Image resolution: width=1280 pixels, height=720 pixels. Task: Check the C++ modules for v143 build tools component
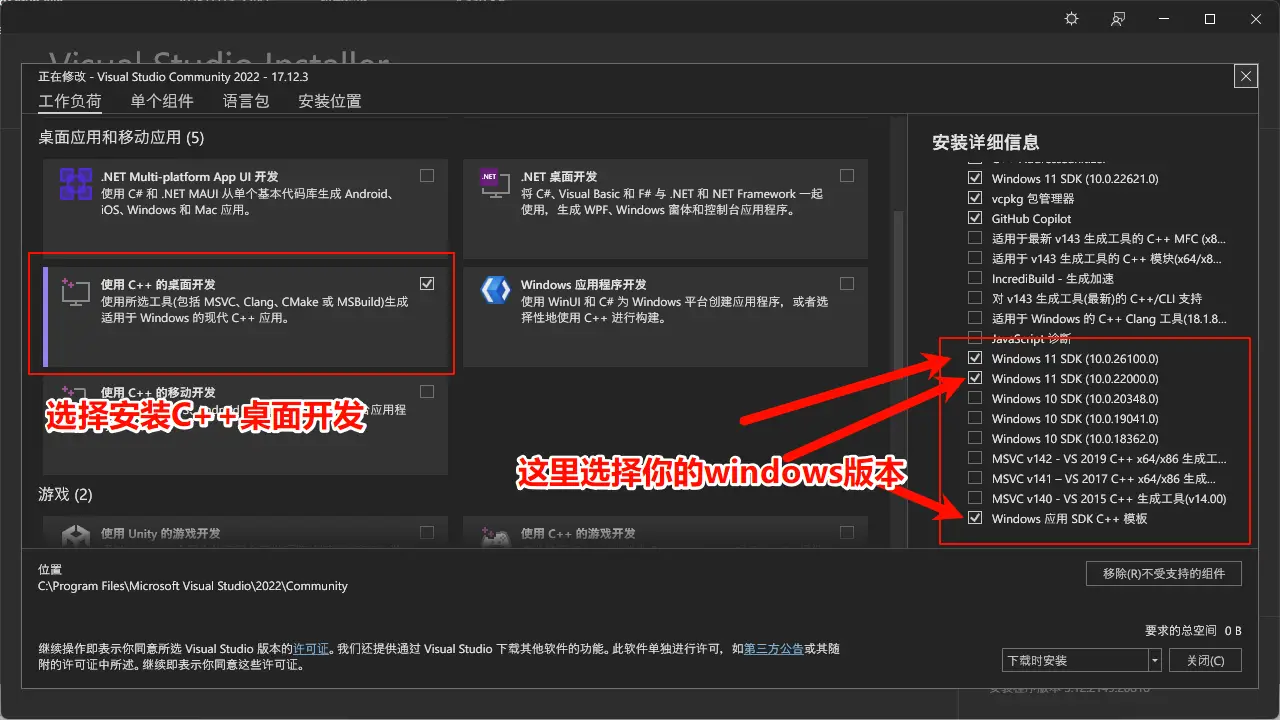(975, 258)
